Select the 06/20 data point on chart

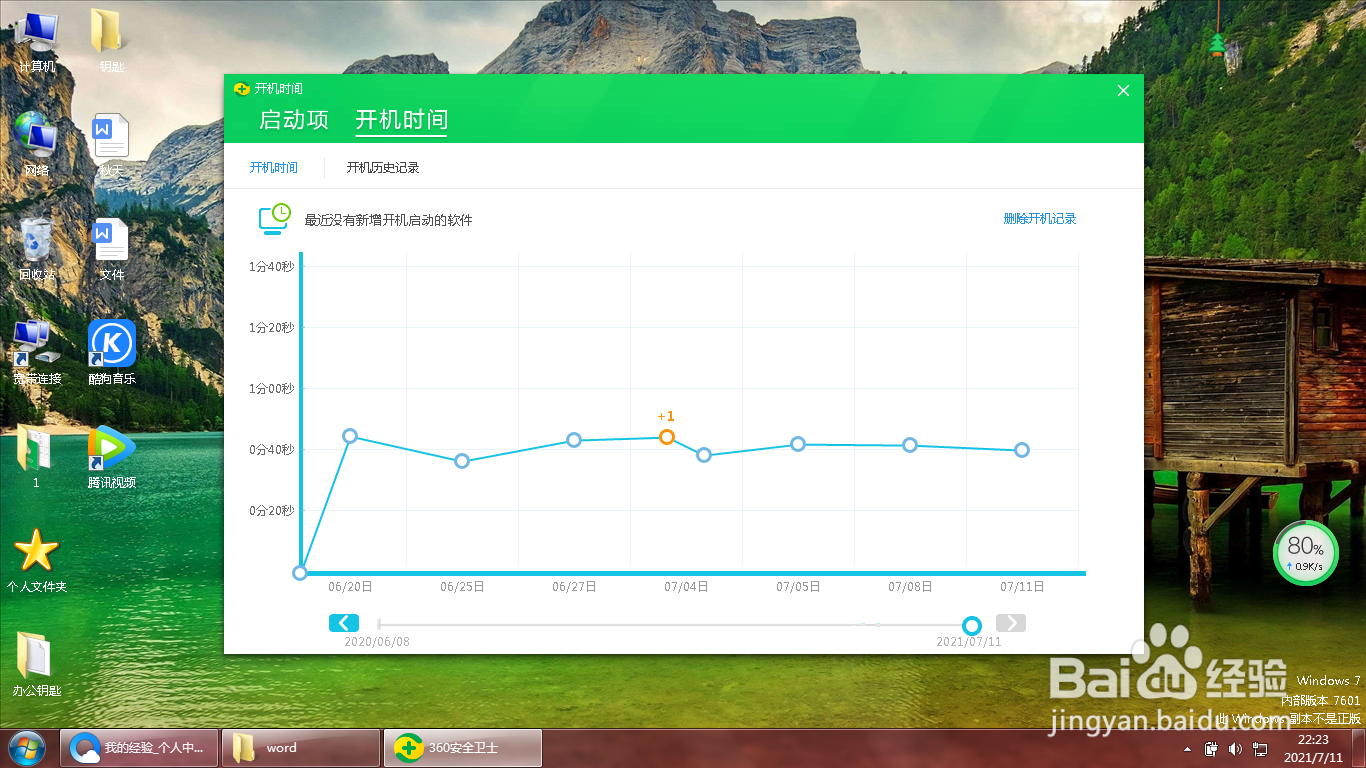(x=350, y=436)
